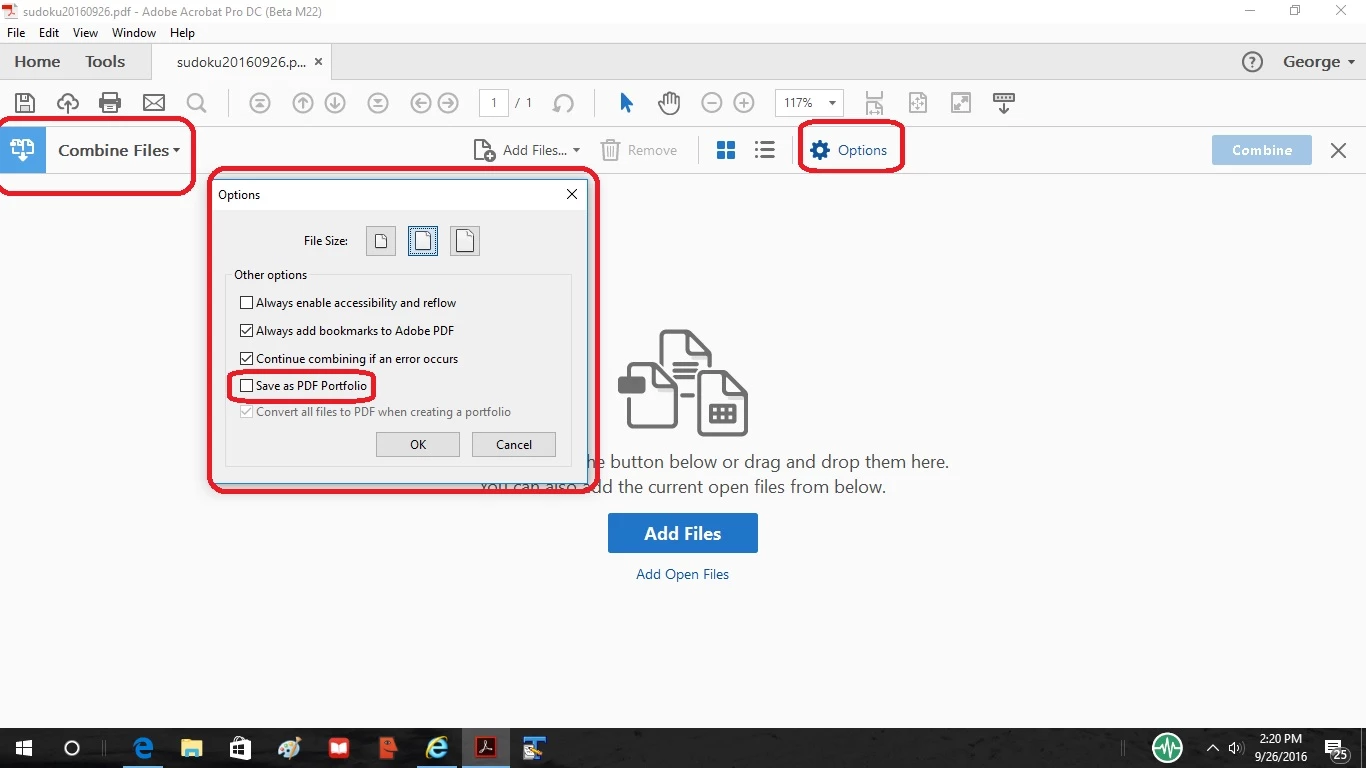Open File Explorer from the taskbar
Viewport: 1366px width, 768px height.
(192, 748)
